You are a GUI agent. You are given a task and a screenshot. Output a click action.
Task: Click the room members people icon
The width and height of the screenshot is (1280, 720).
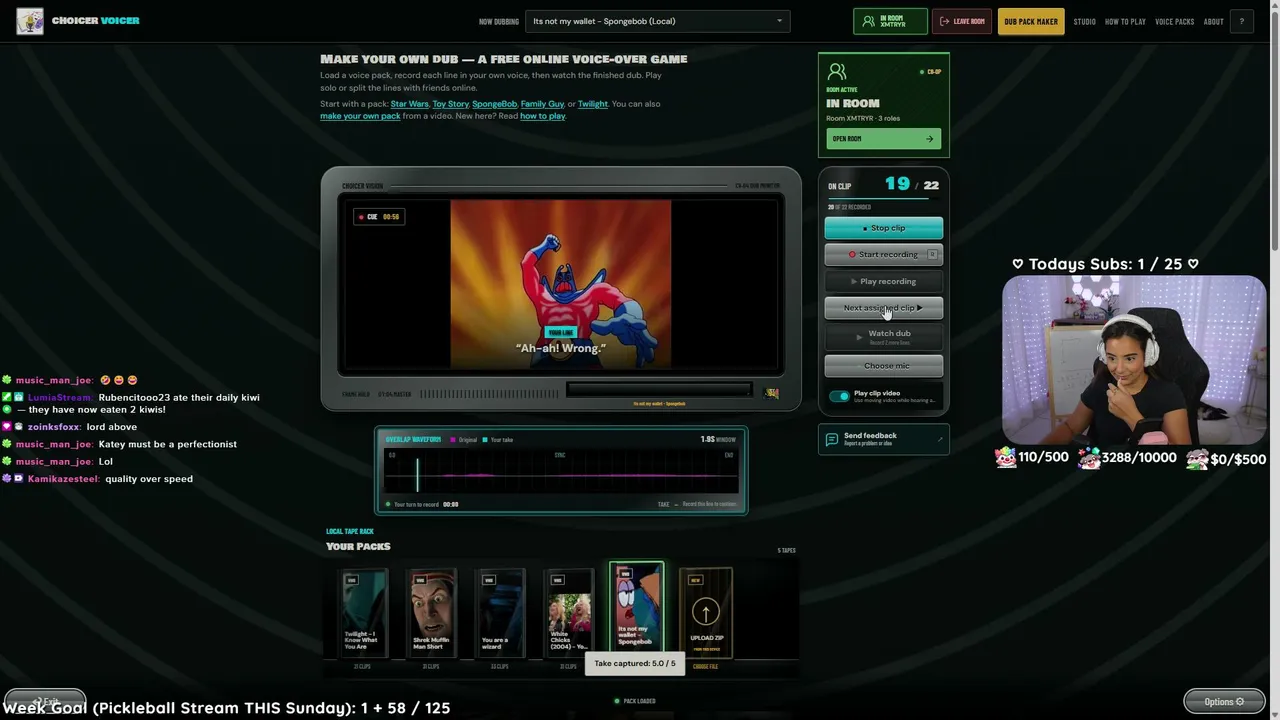pos(837,72)
